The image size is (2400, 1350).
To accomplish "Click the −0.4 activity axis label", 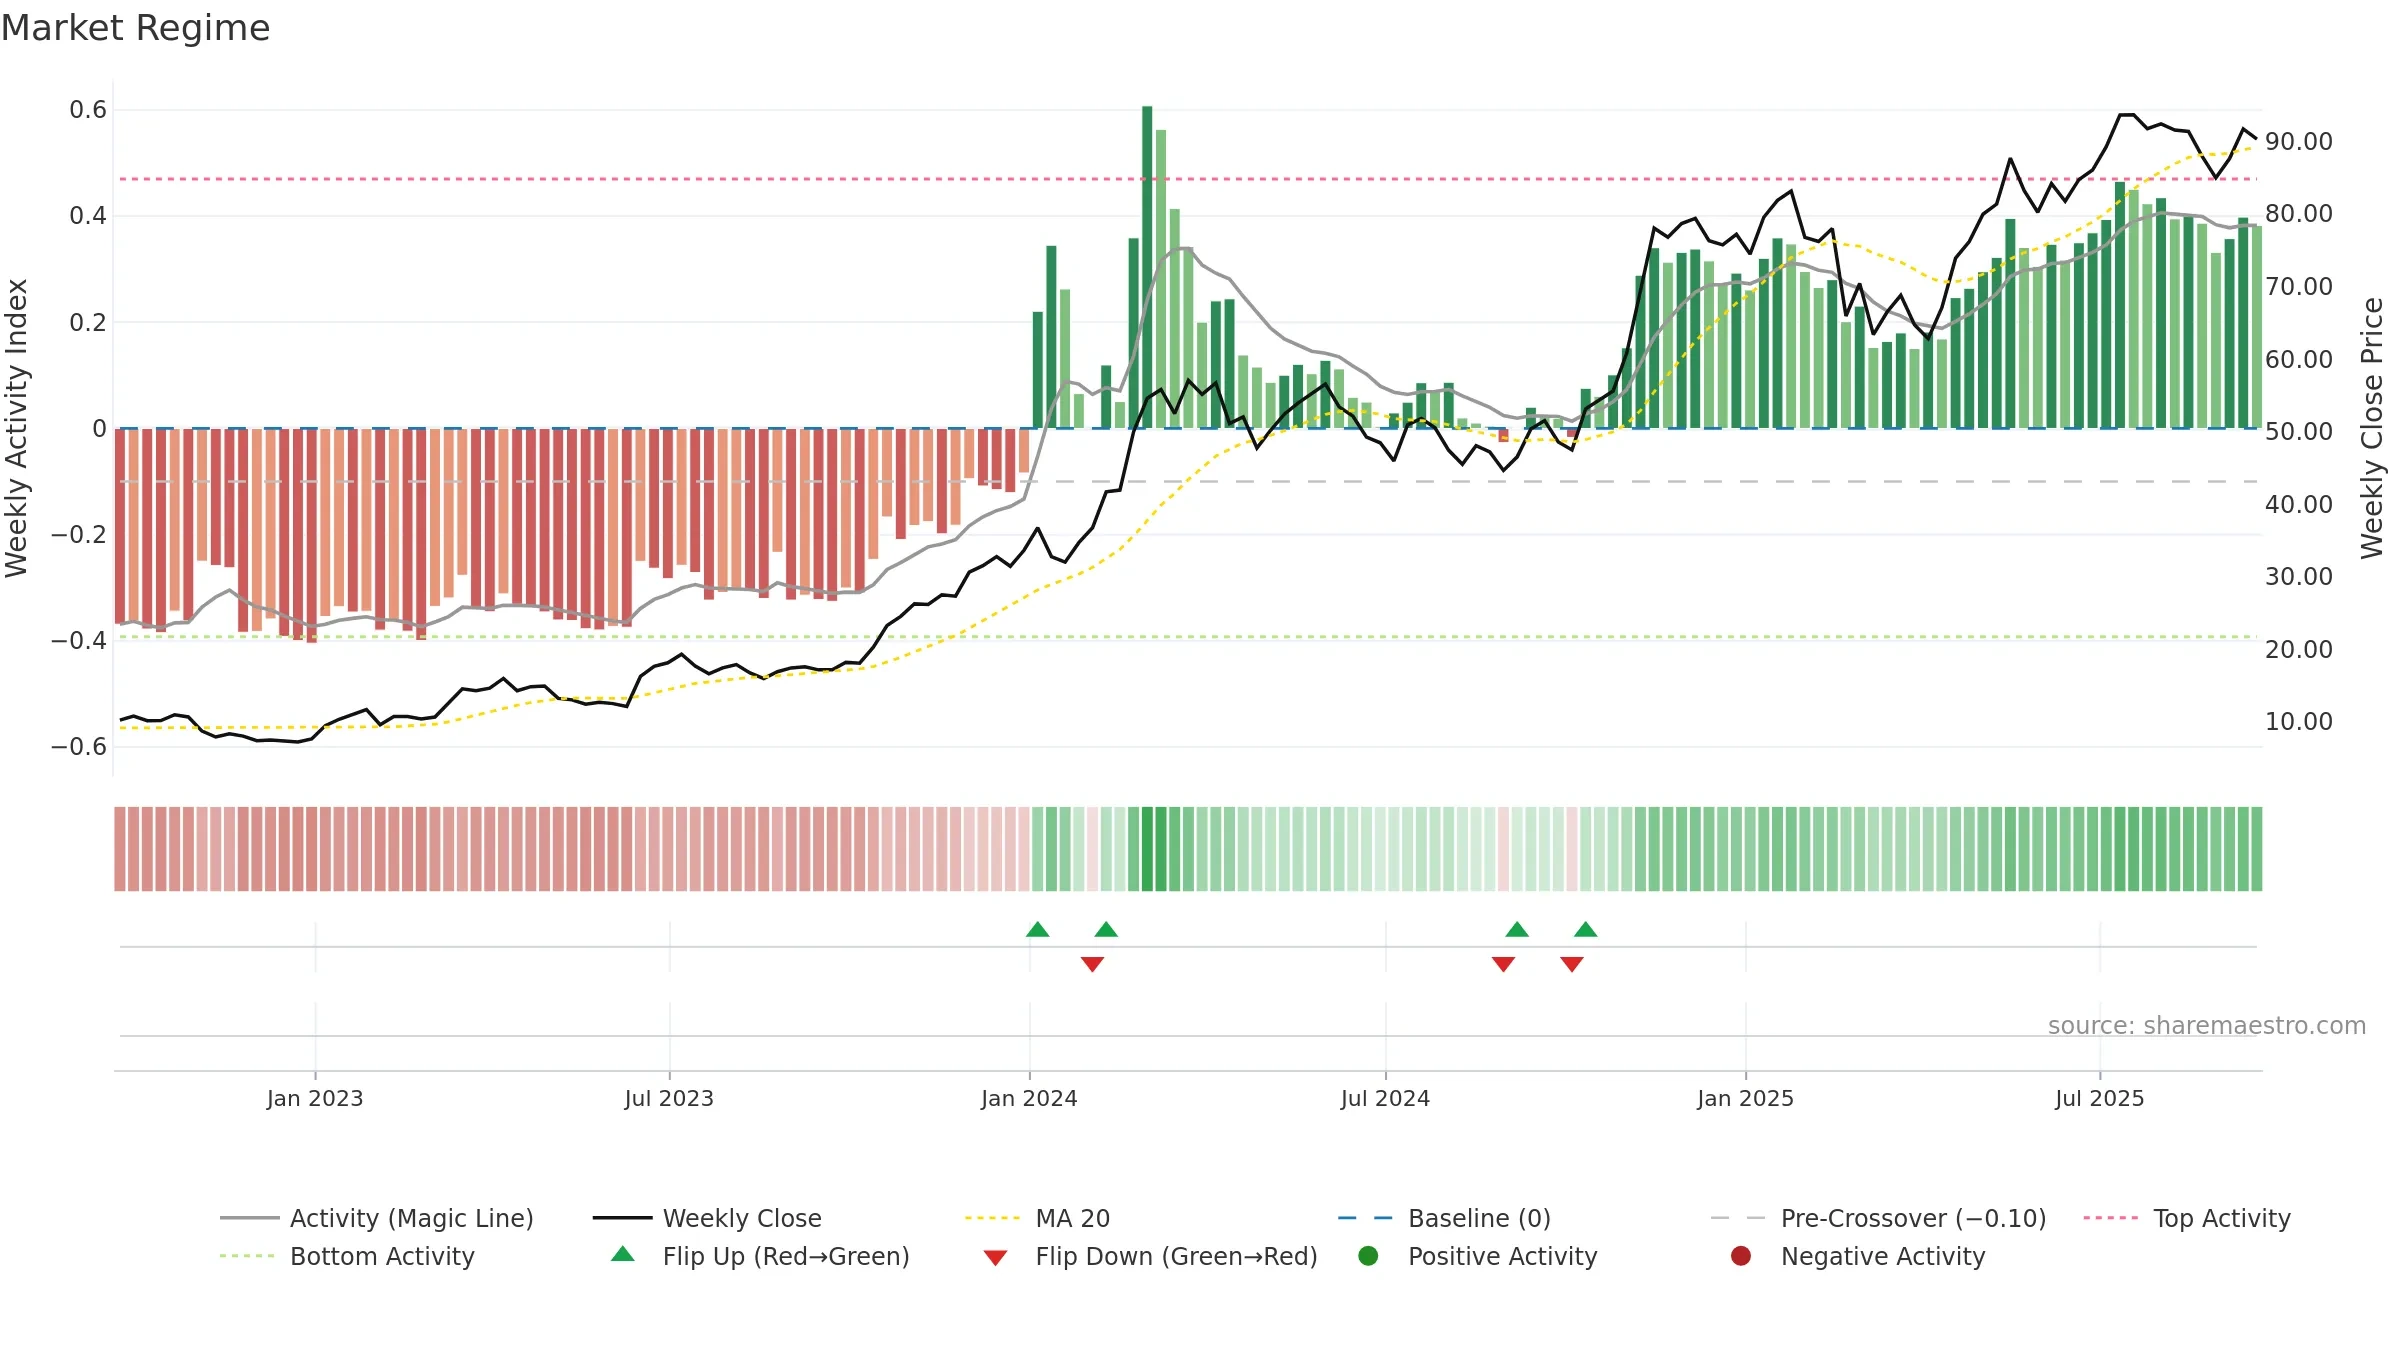I will point(79,641).
